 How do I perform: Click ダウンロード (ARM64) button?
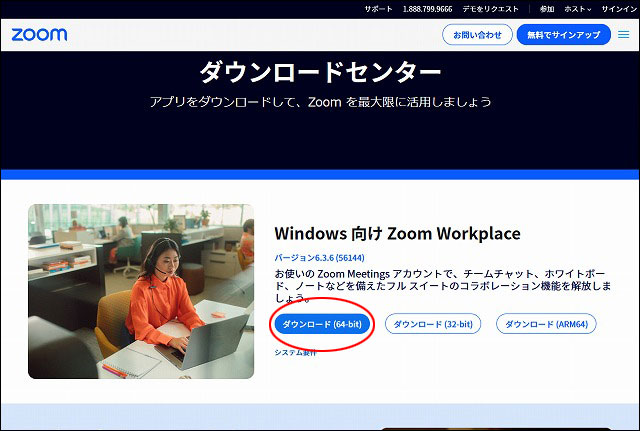pos(546,324)
